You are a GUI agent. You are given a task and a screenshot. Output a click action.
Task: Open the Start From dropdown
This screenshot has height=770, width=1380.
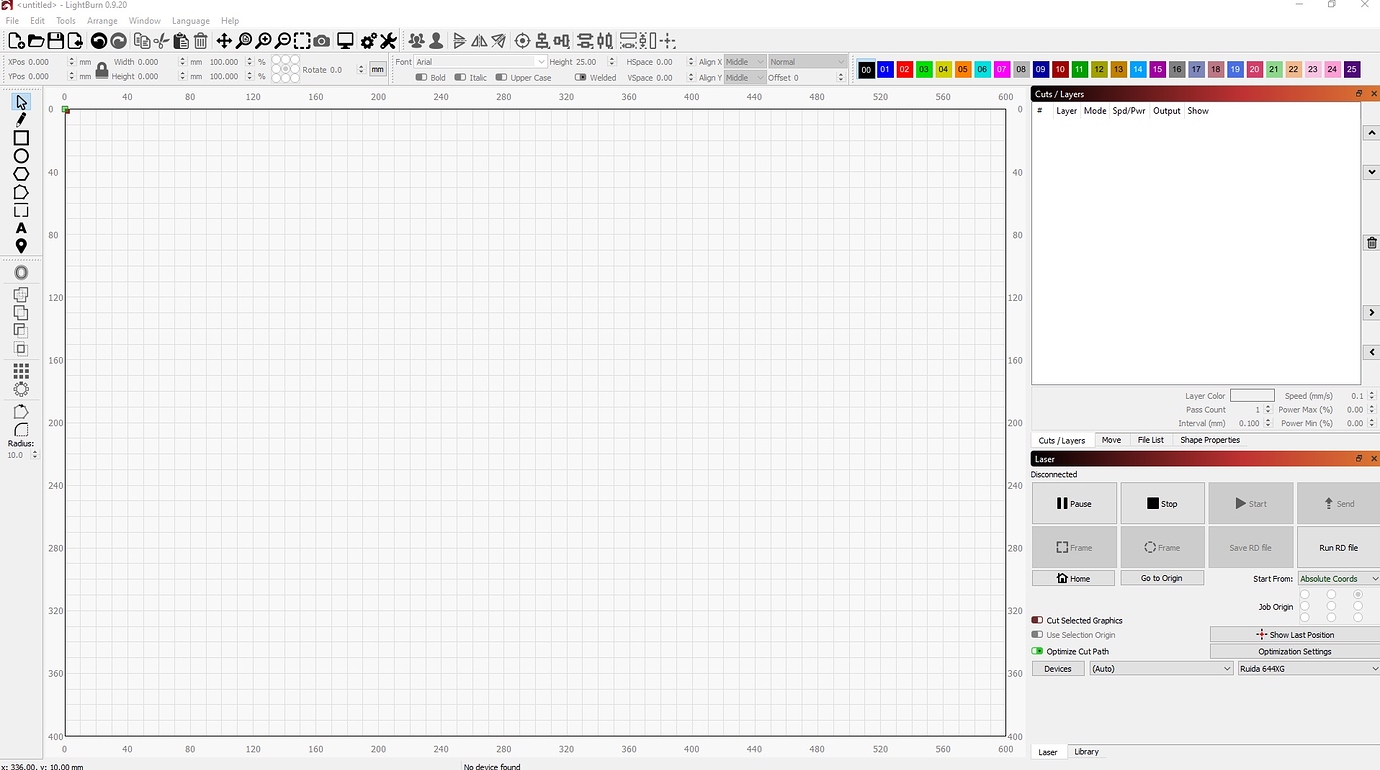pyautogui.click(x=1339, y=578)
